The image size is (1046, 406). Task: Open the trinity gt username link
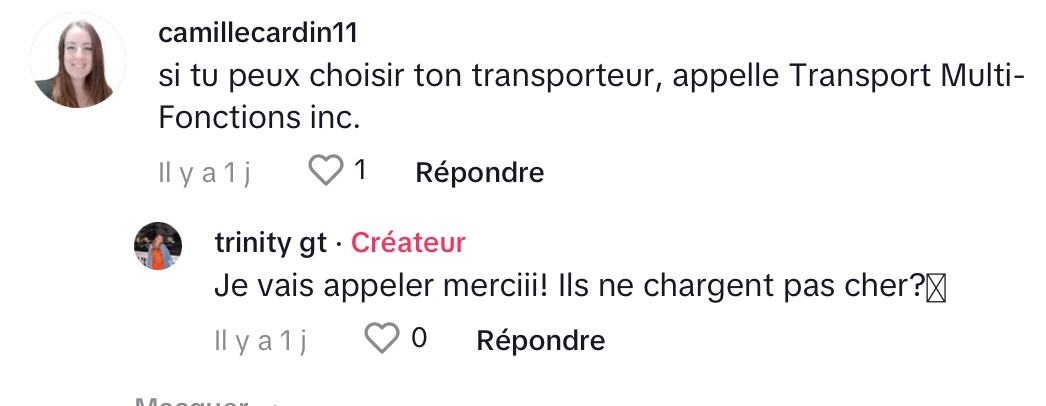270,243
